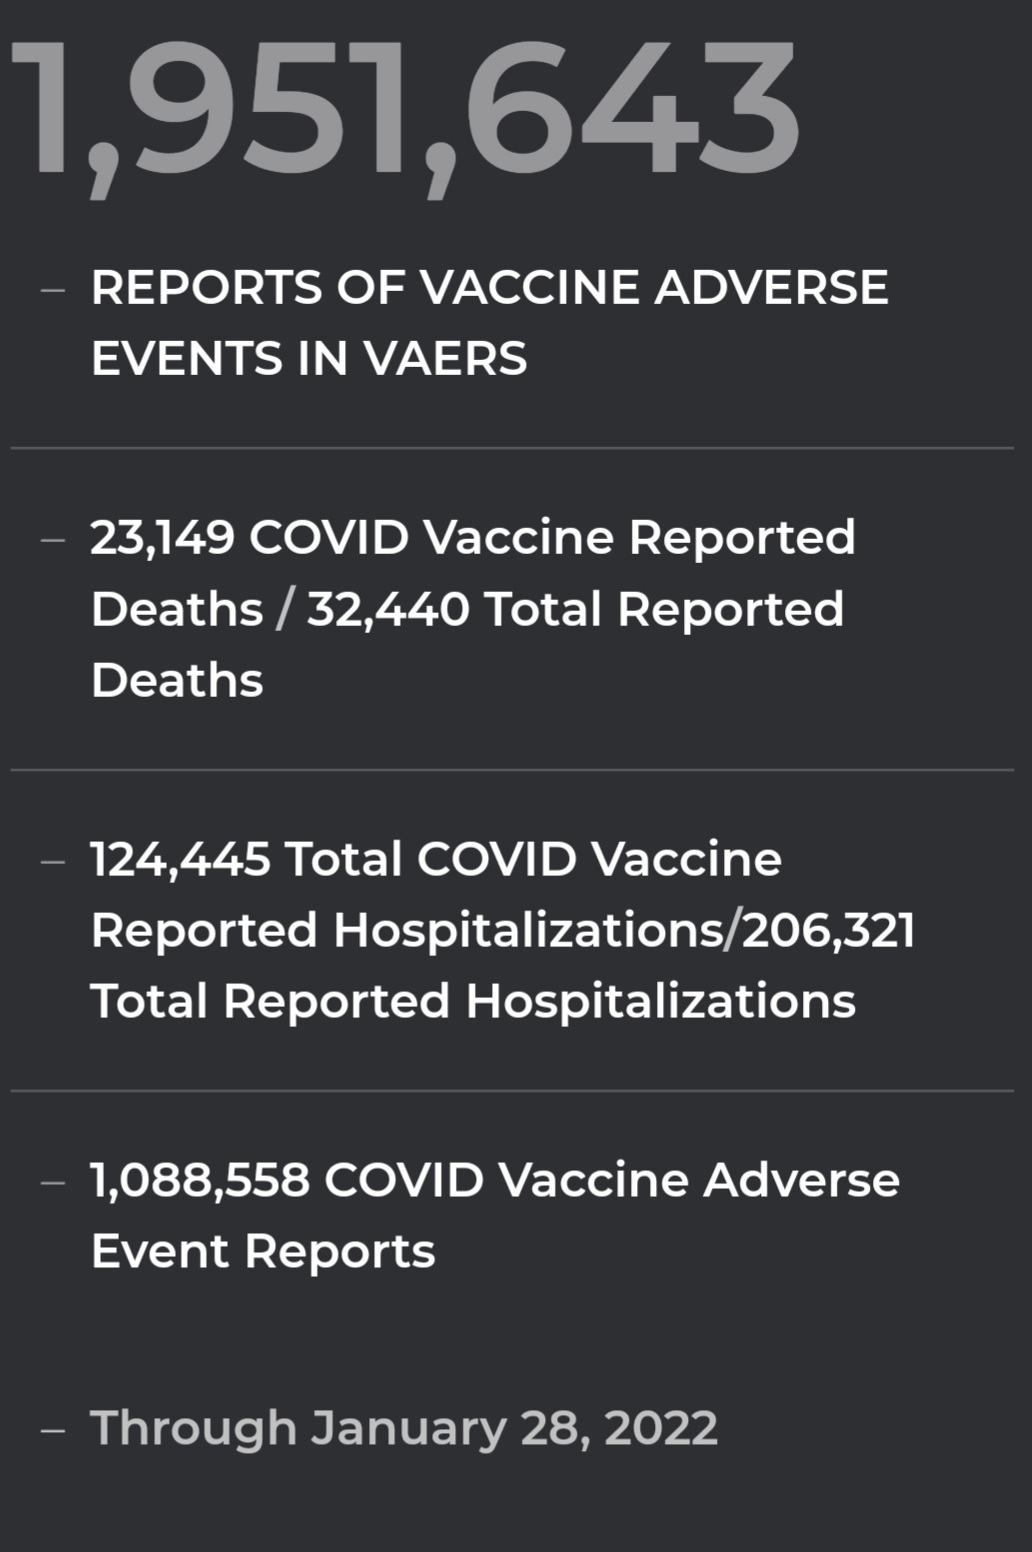Click the dash bullet before 1,088,558

53,1182
